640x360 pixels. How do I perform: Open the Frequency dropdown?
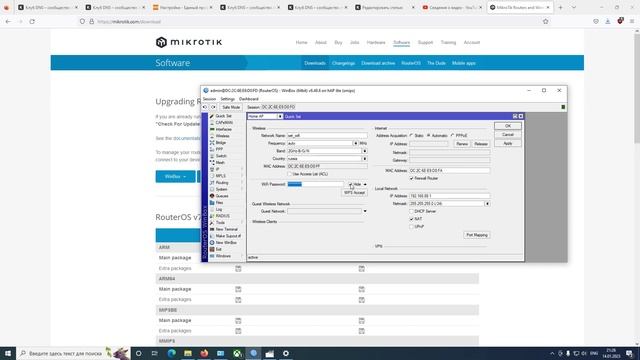click(x=355, y=143)
